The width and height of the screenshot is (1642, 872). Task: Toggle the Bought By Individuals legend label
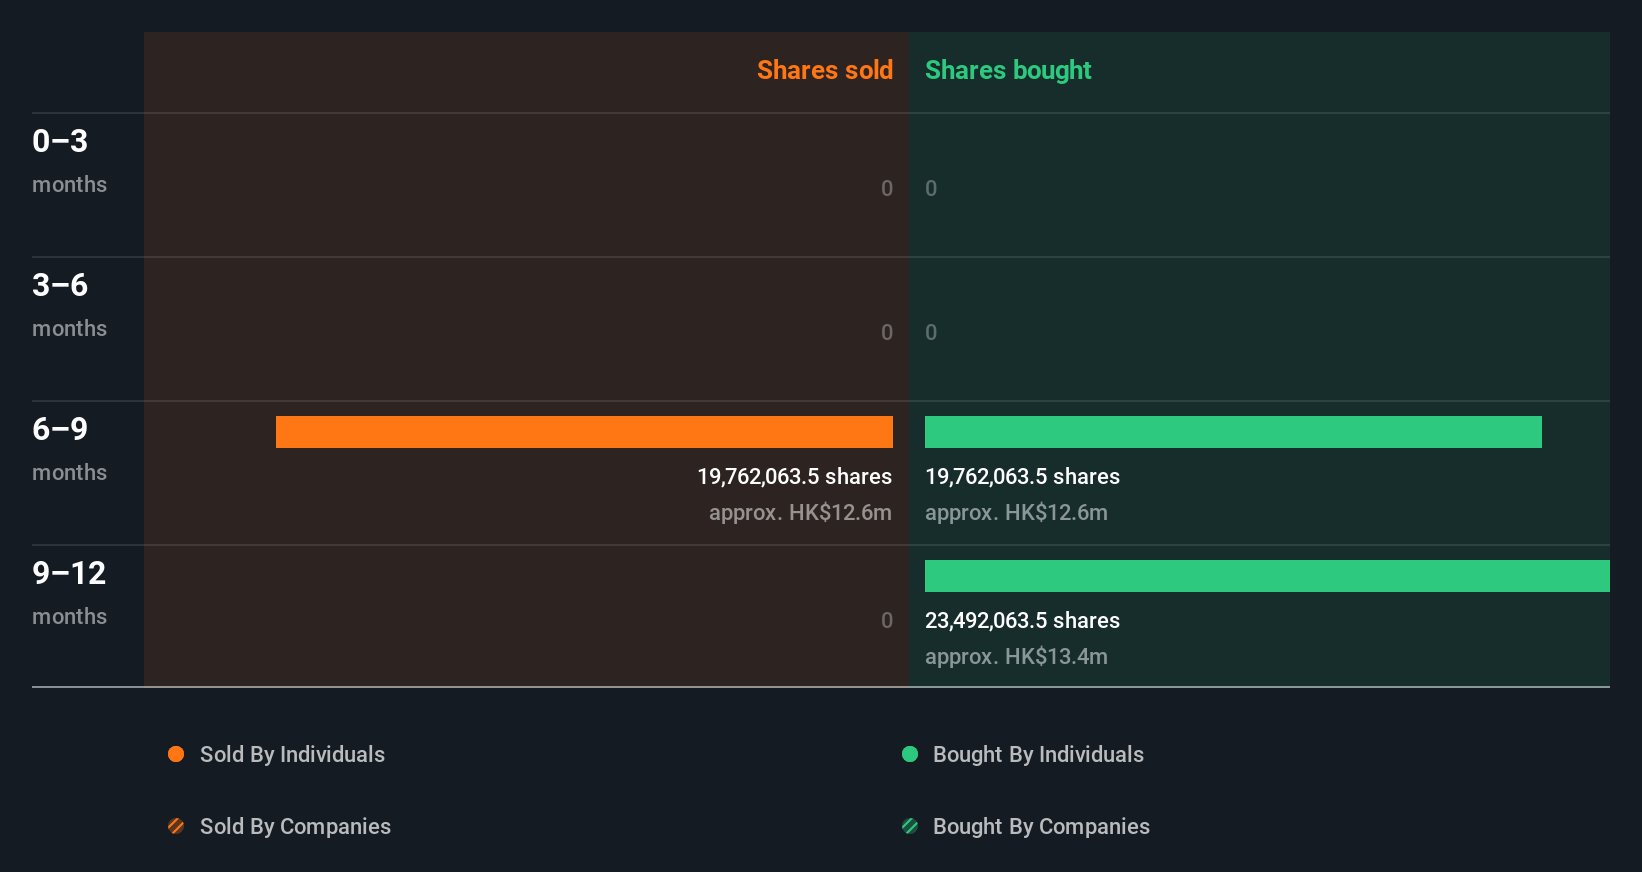pyautogui.click(x=1038, y=754)
